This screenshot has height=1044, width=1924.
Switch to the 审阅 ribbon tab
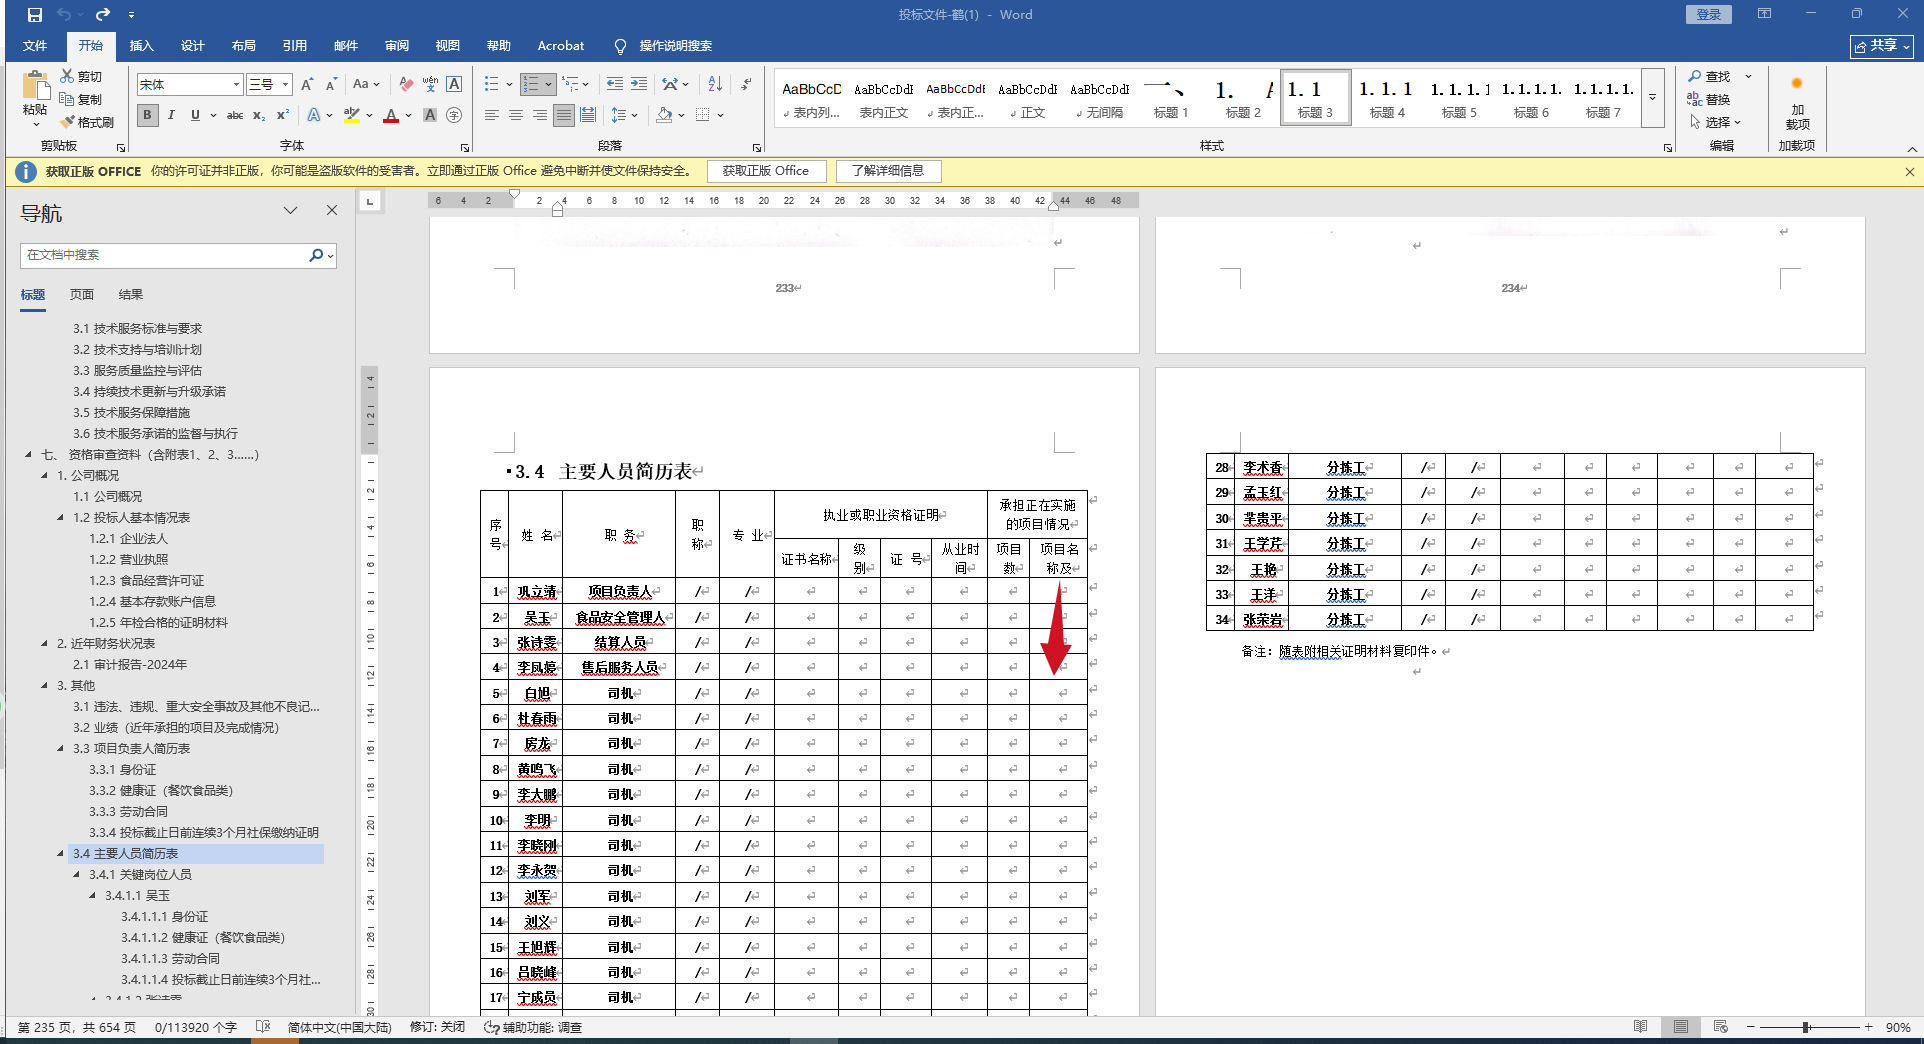396,46
